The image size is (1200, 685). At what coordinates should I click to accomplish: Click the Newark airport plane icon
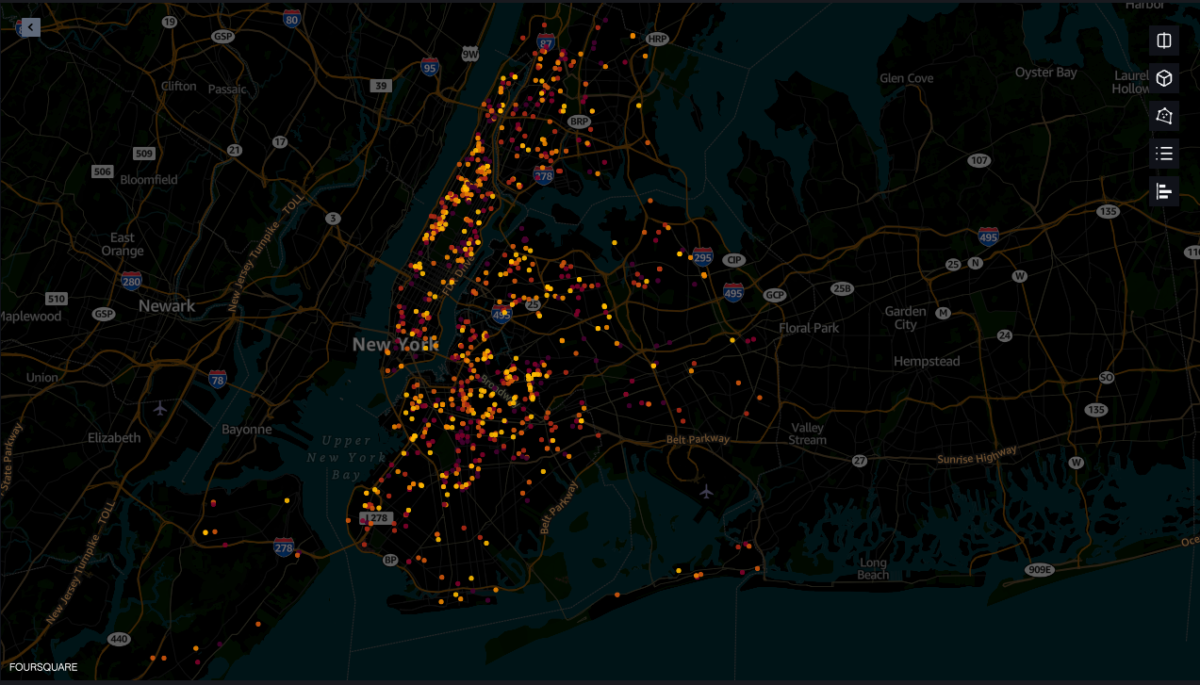(161, 408)
